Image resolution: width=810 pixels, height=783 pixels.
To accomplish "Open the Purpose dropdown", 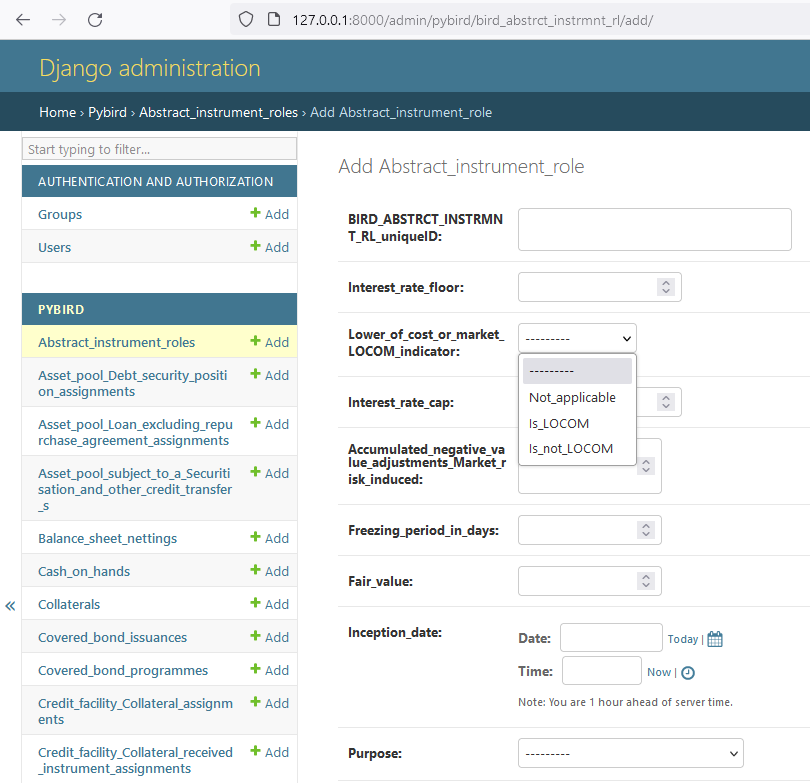I will click(x=630, y=753).
